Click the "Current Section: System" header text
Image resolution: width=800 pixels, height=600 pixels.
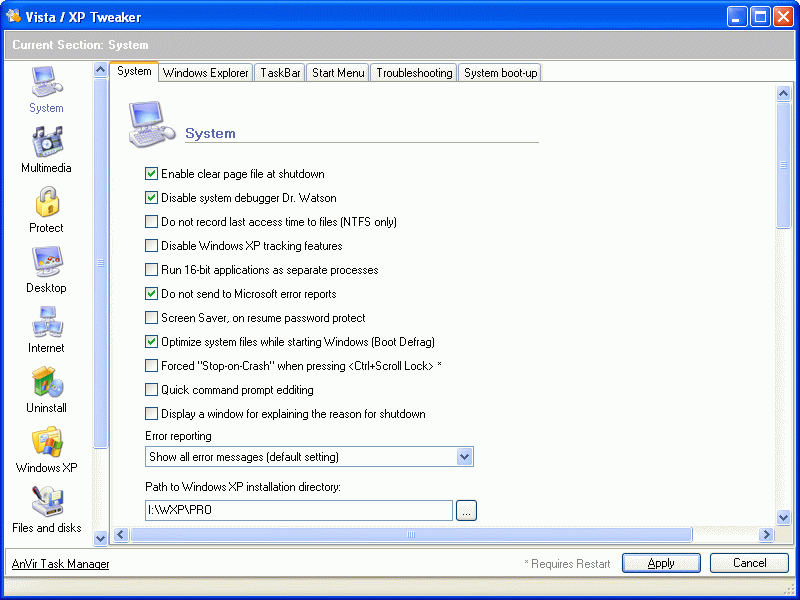80,45
